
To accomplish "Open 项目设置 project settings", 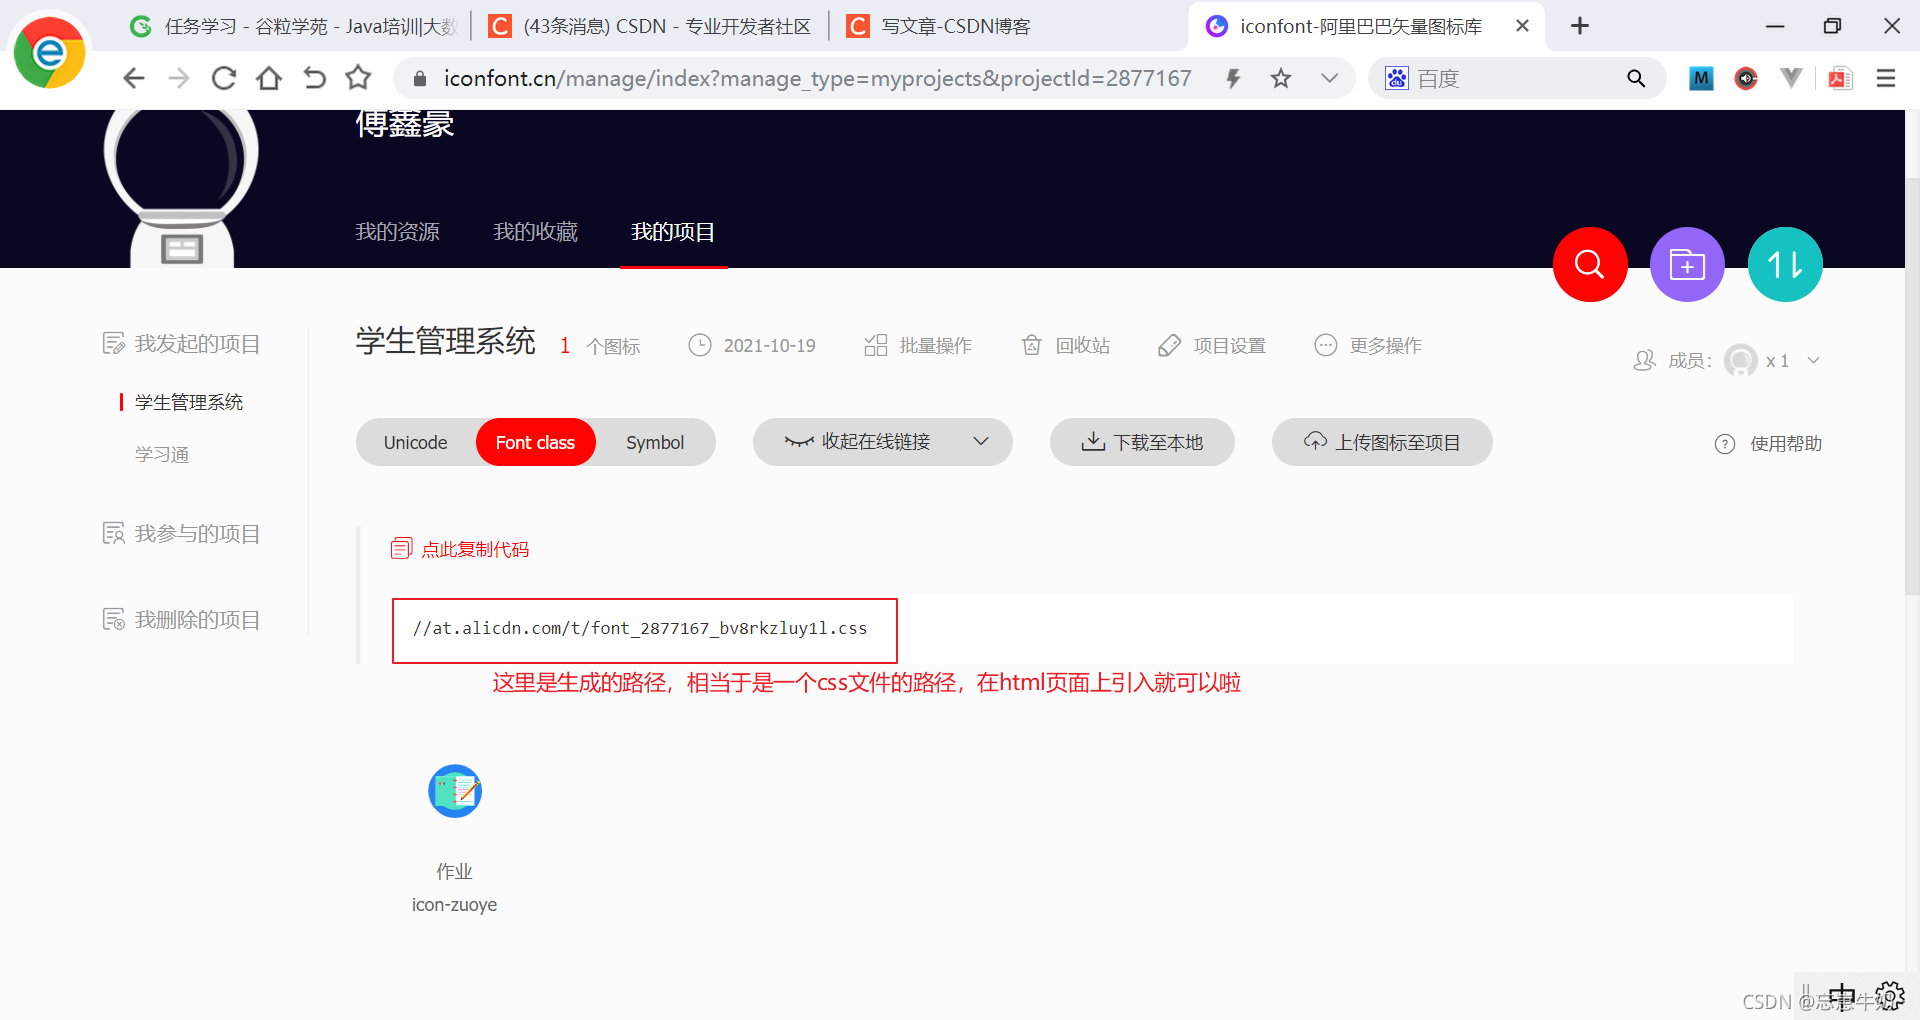I will click(x=1211, y=345).
